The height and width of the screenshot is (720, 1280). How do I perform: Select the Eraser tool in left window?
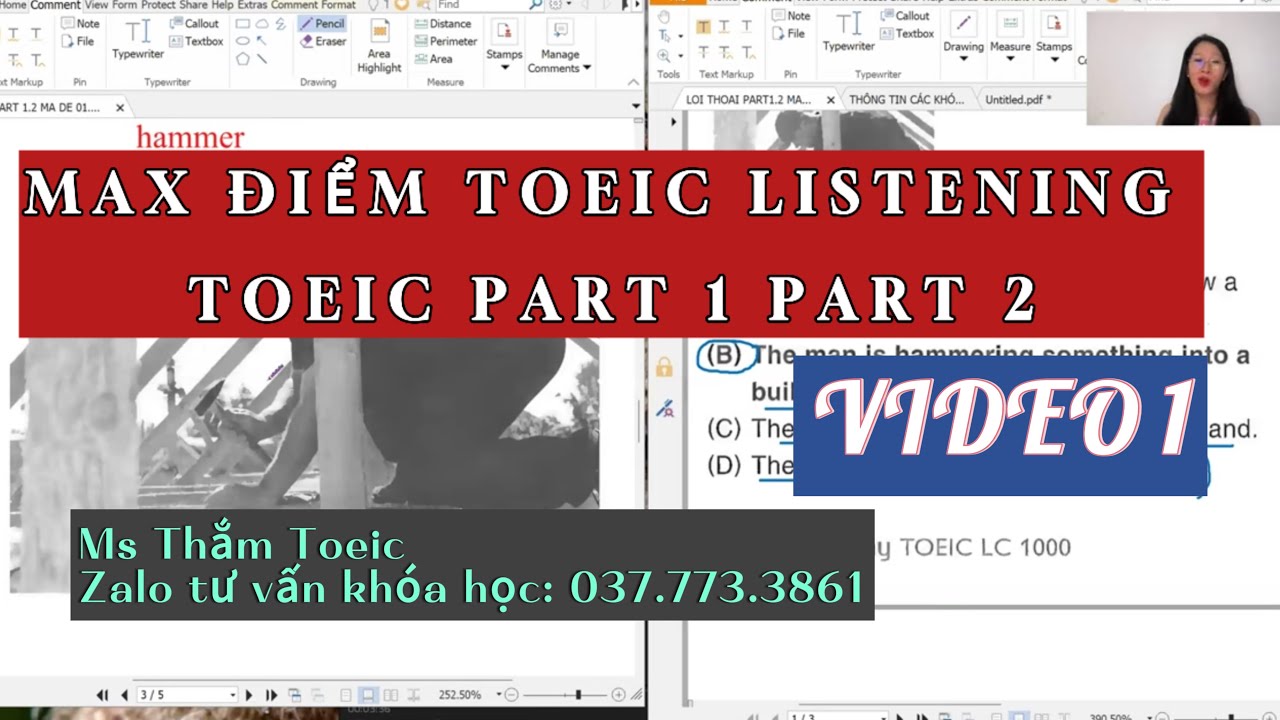[323, 41]
